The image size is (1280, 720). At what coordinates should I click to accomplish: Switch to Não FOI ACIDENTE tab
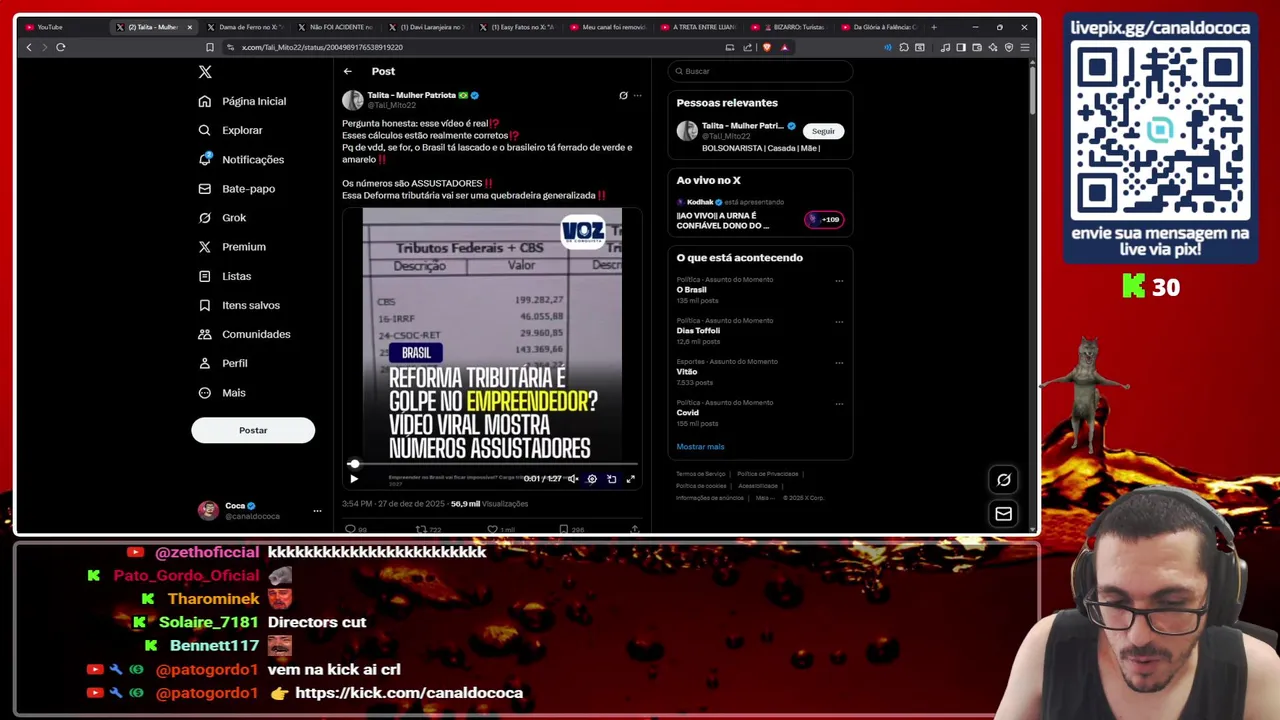click(335, 27)
